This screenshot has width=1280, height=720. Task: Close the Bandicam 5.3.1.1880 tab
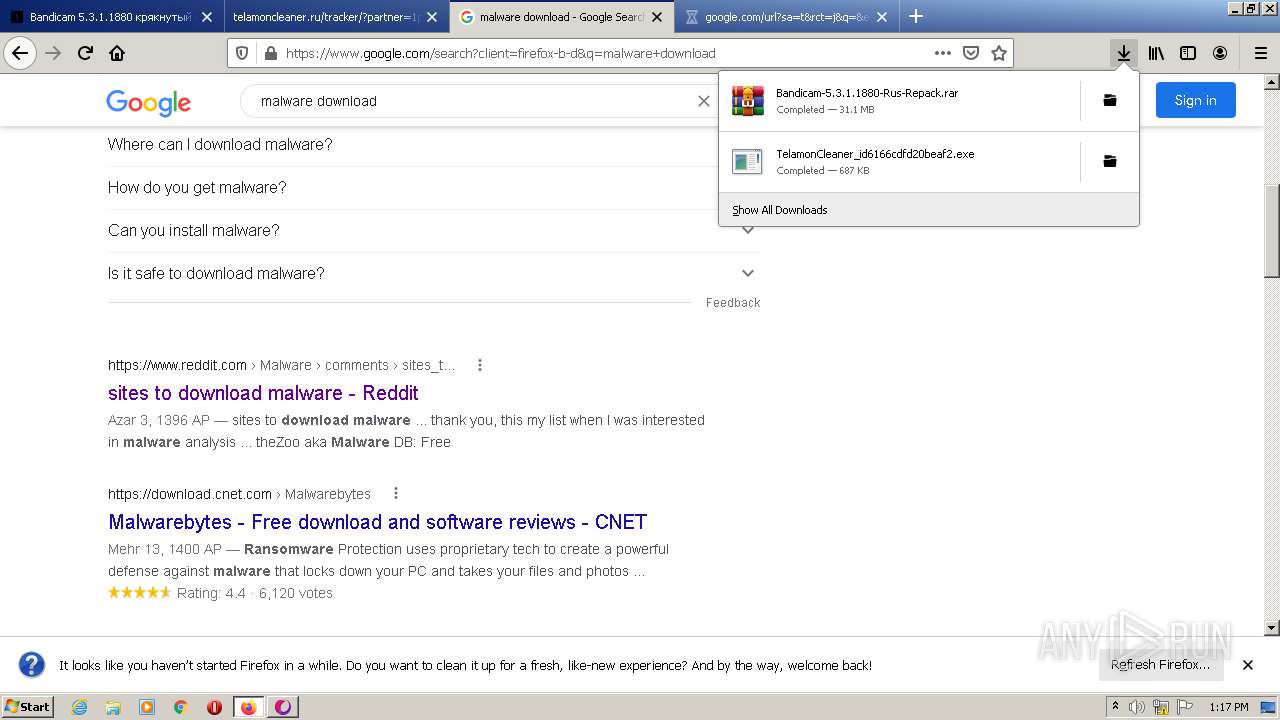pos(207,17)
